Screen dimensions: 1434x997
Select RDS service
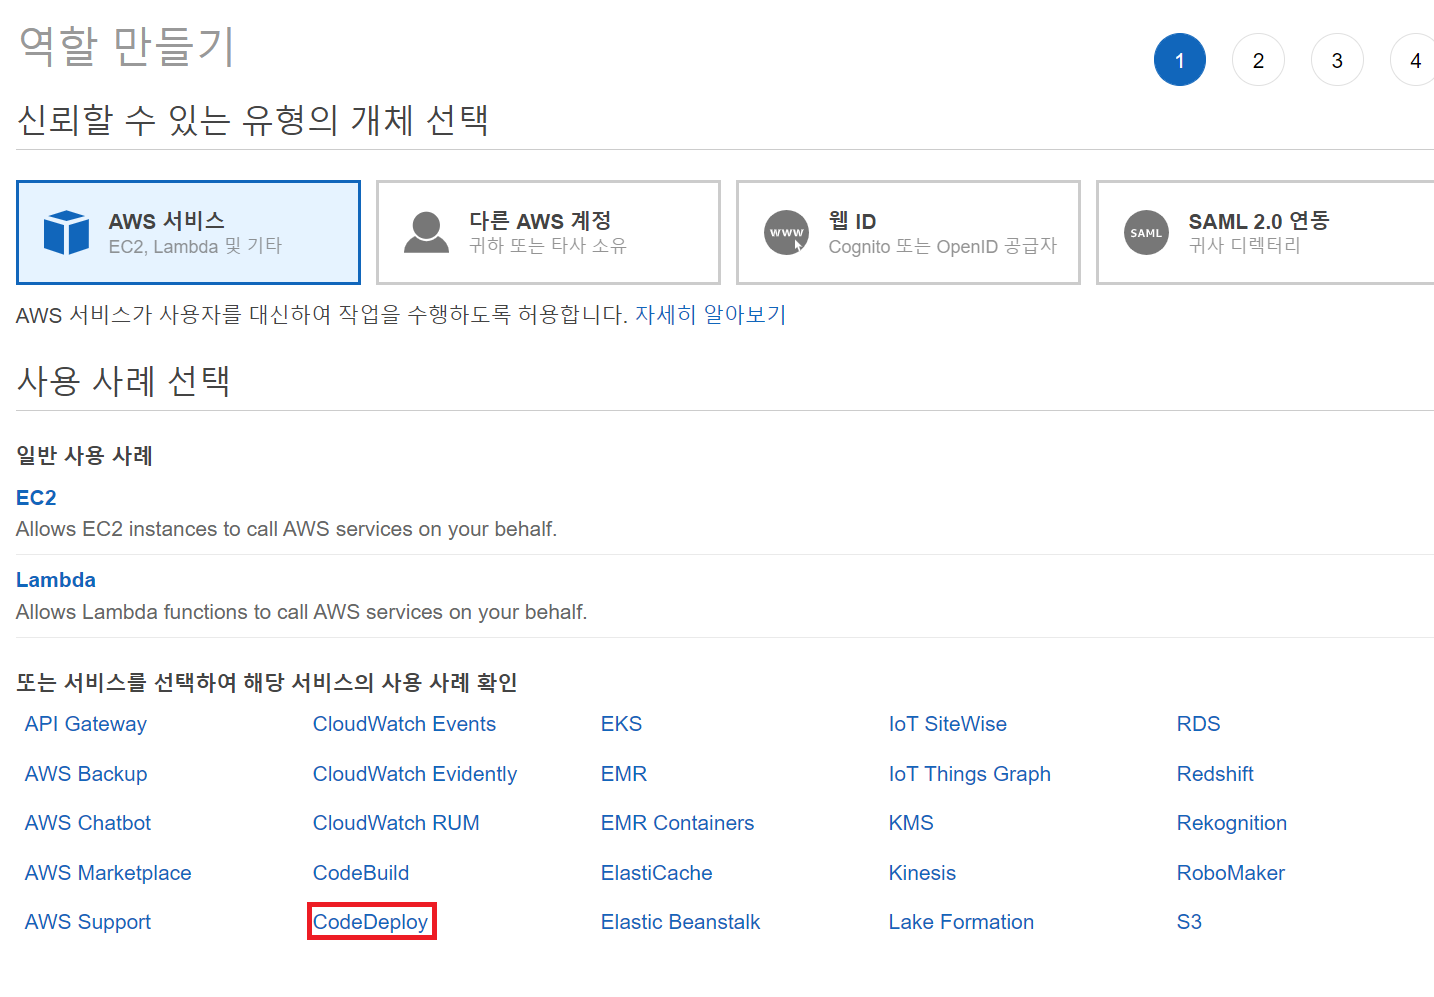[1198, 724]
